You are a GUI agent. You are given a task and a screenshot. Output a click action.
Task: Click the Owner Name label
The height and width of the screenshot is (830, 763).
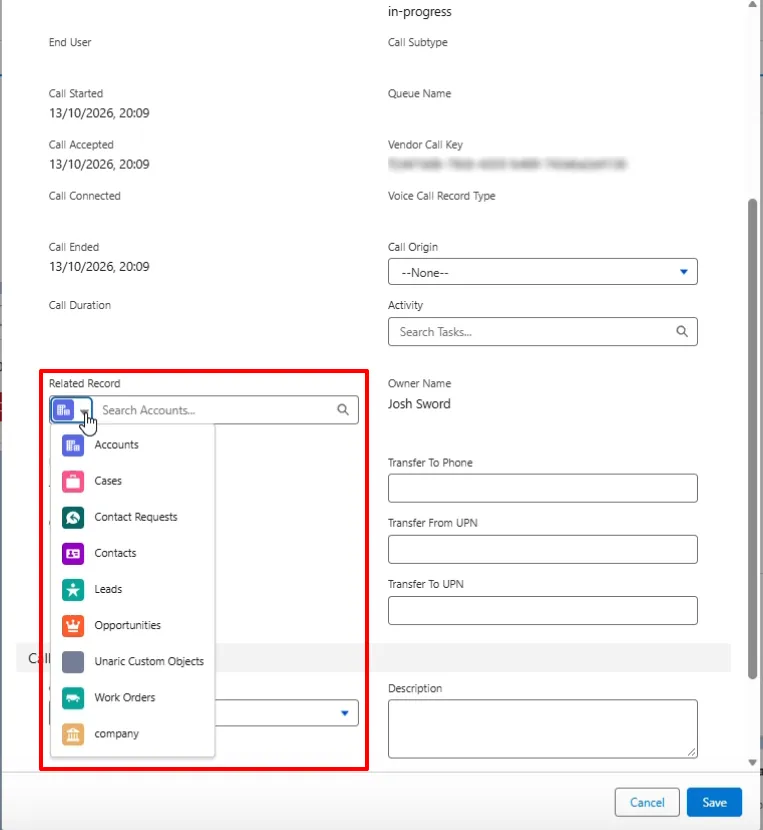coord(419,383)
